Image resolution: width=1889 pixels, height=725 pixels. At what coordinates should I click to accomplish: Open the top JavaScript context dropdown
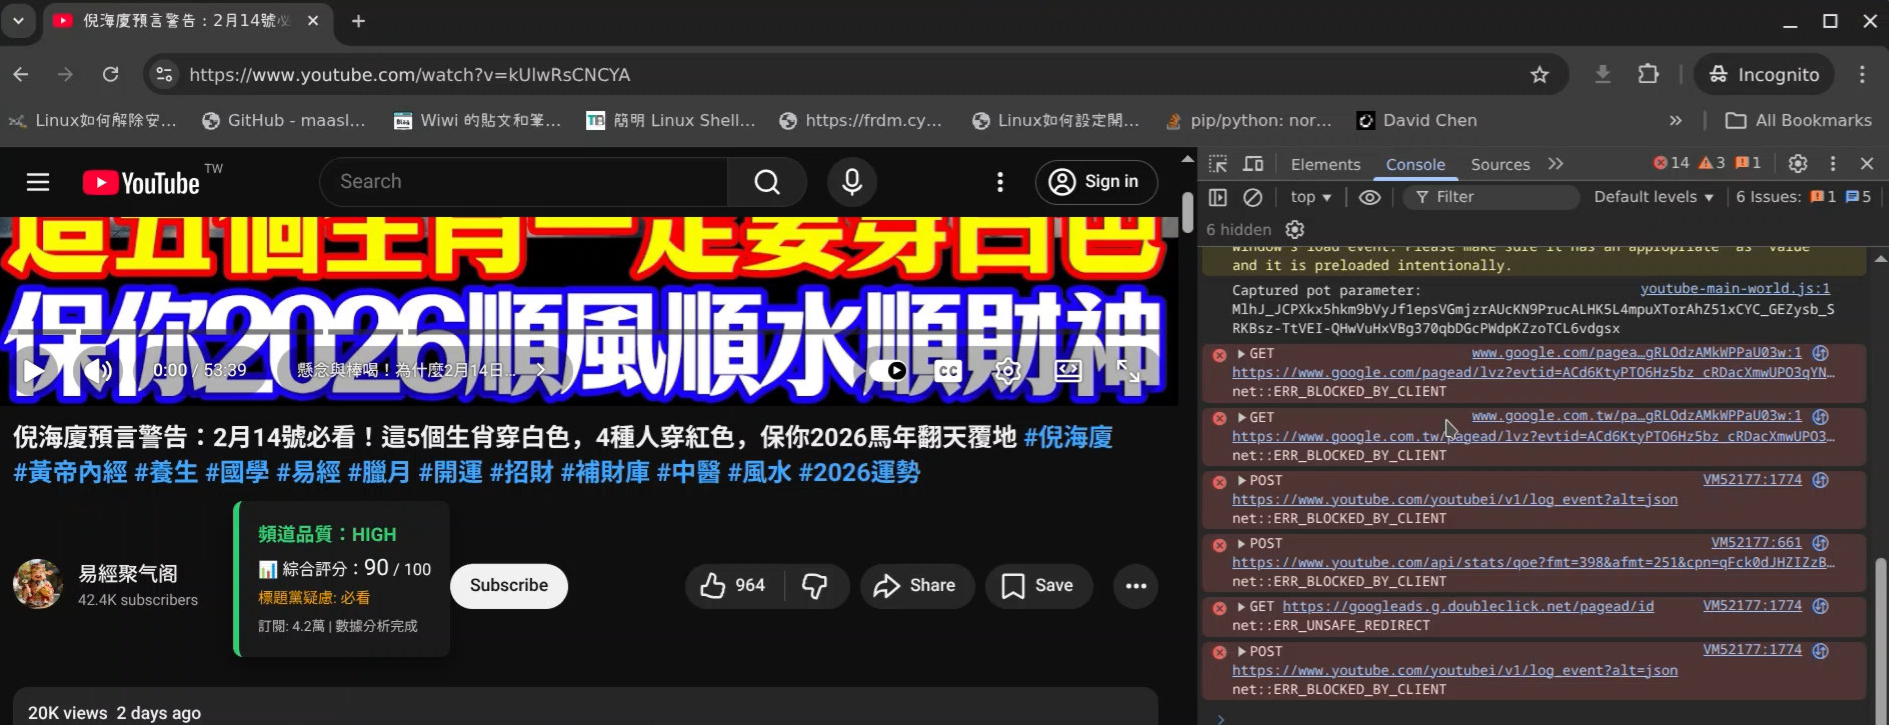1311,197
